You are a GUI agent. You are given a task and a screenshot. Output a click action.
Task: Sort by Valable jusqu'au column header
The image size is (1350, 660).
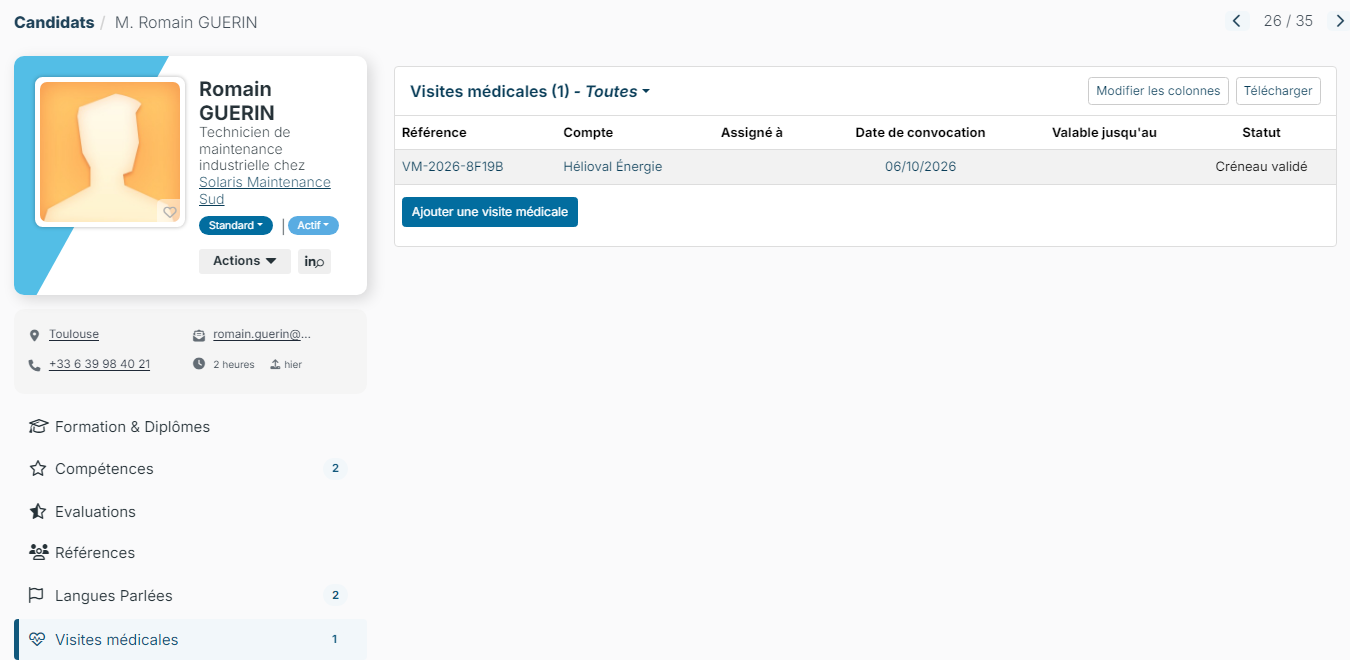coord(1104,132)
